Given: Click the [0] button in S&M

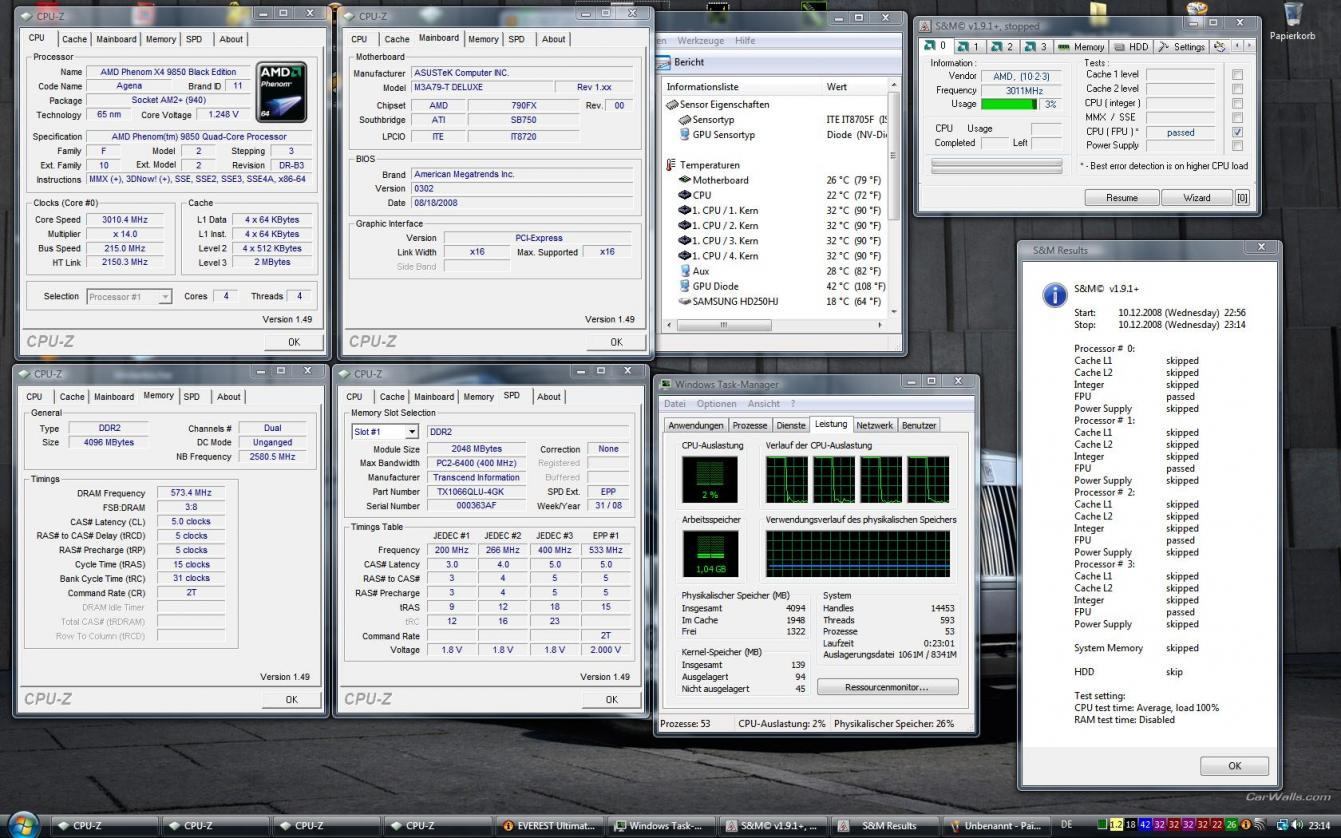Looking at the screenshot, I should point(1242,198).
